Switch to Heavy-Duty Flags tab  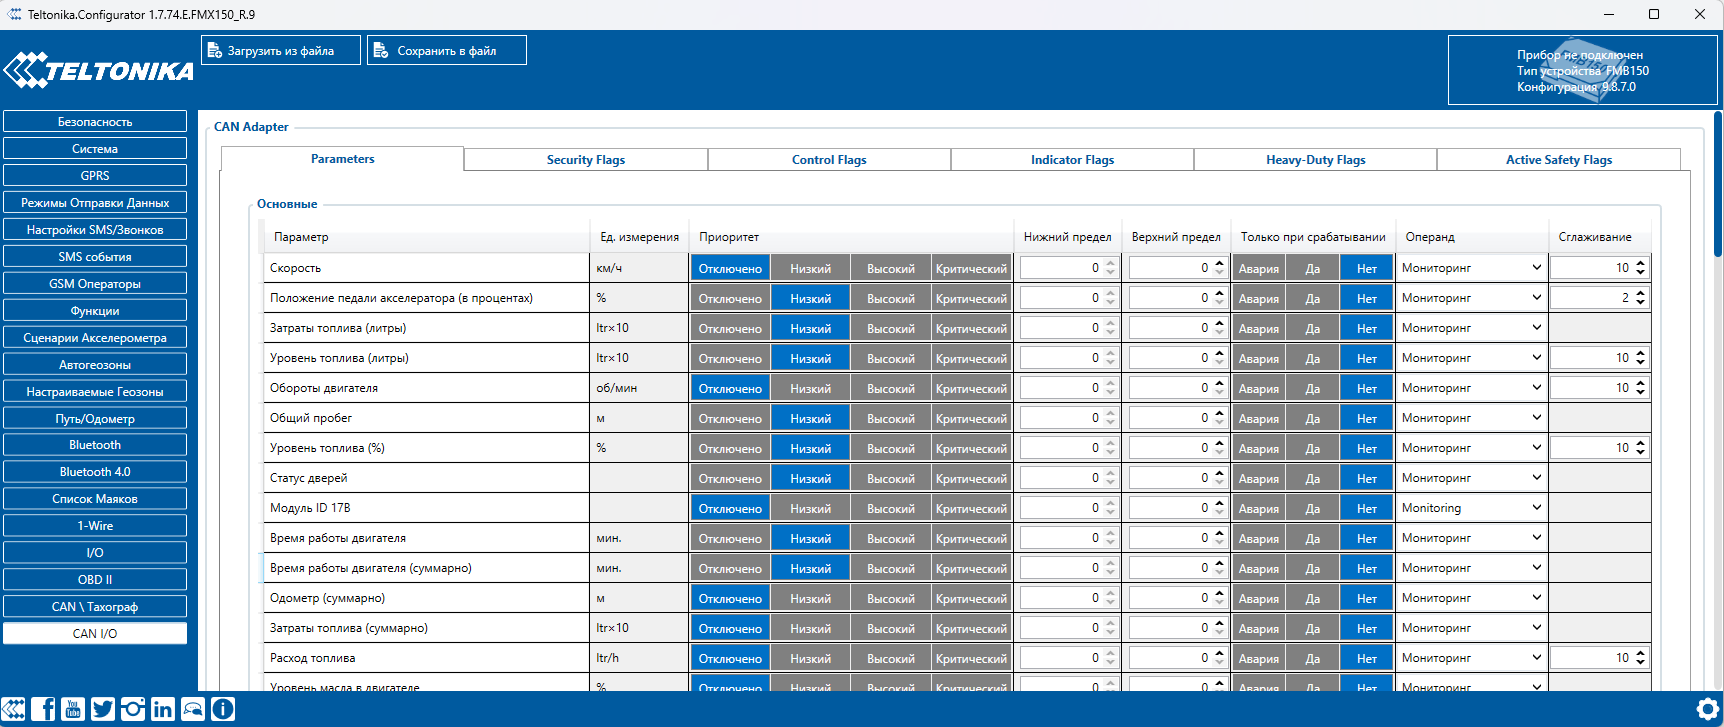1315,160
